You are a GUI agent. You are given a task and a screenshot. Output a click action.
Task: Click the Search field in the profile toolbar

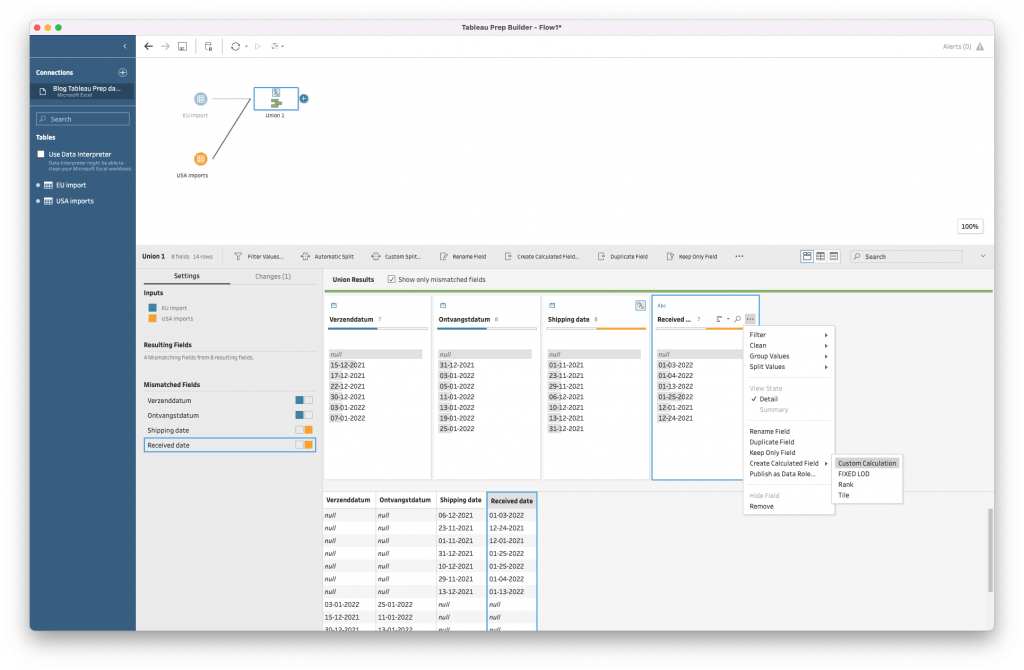[x=910, y=256]
